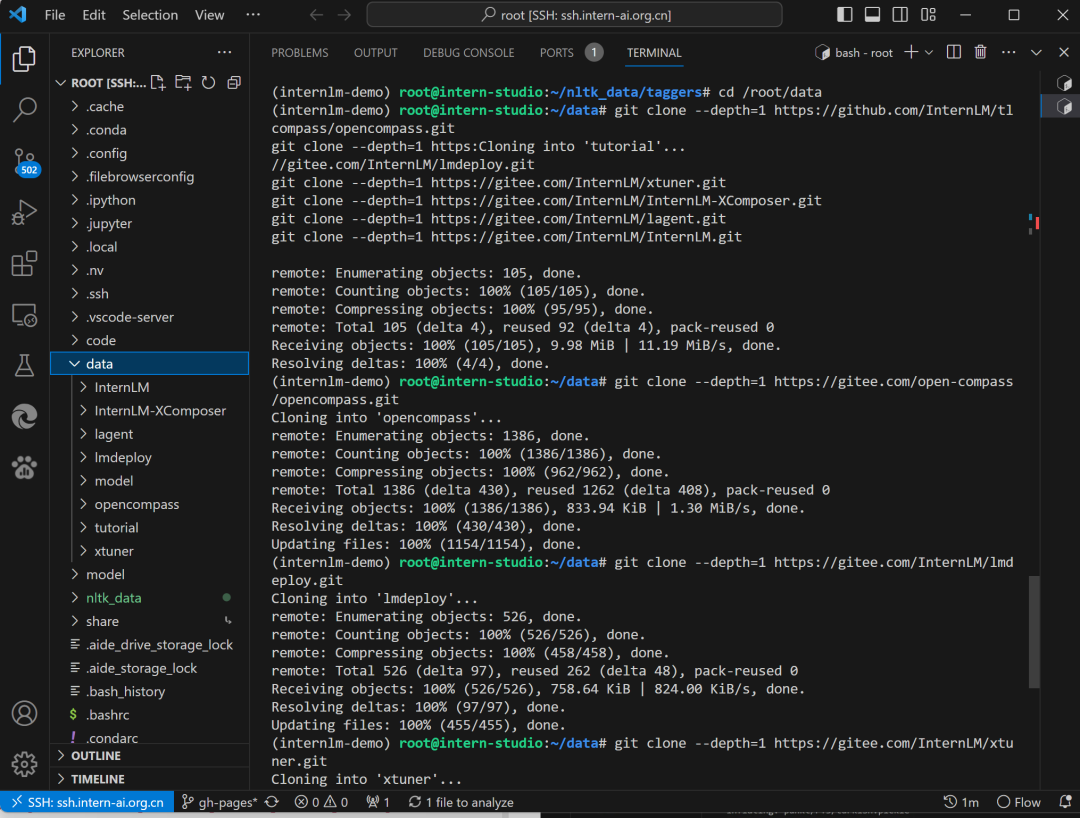Click forwarded ports indicator in status bar
Screen dimensions: 1080x818
click(x=378, y=802)
